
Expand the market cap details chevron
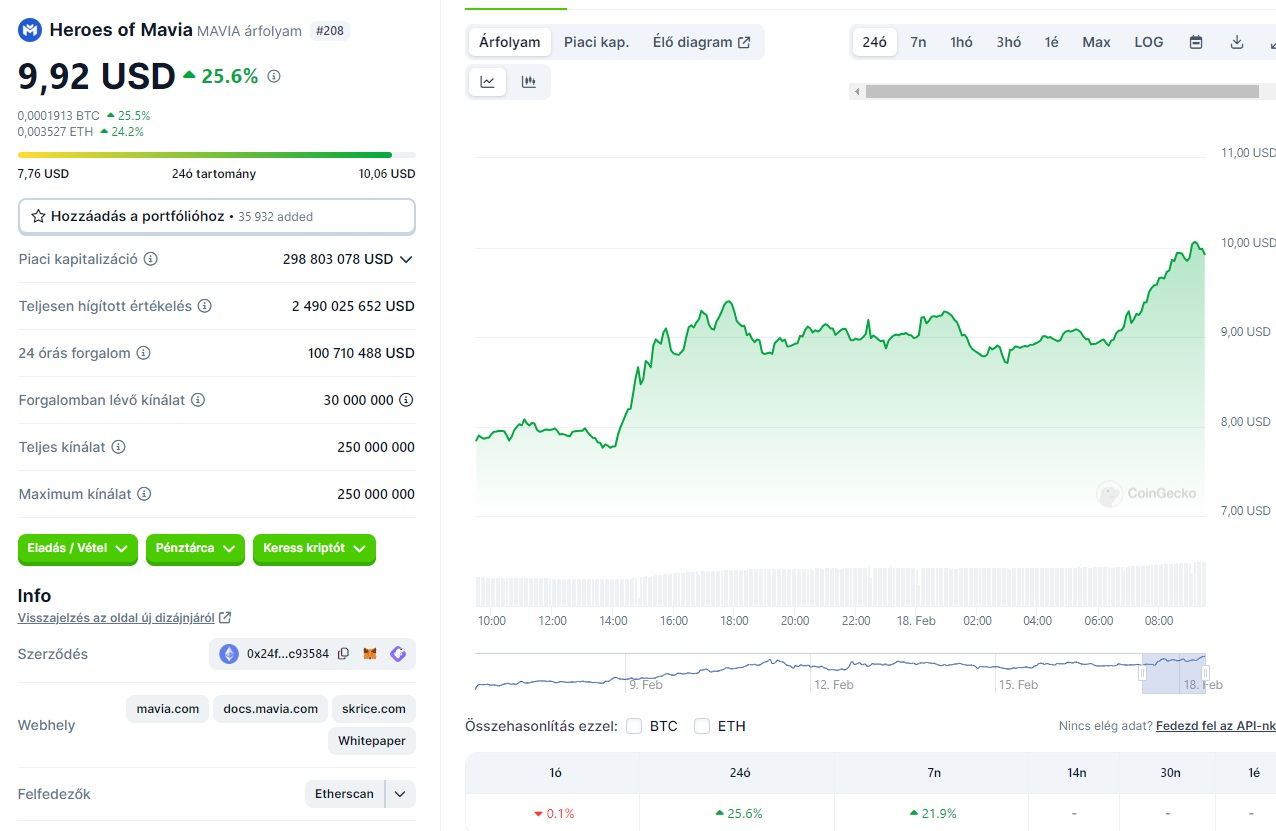pos(406,259)
